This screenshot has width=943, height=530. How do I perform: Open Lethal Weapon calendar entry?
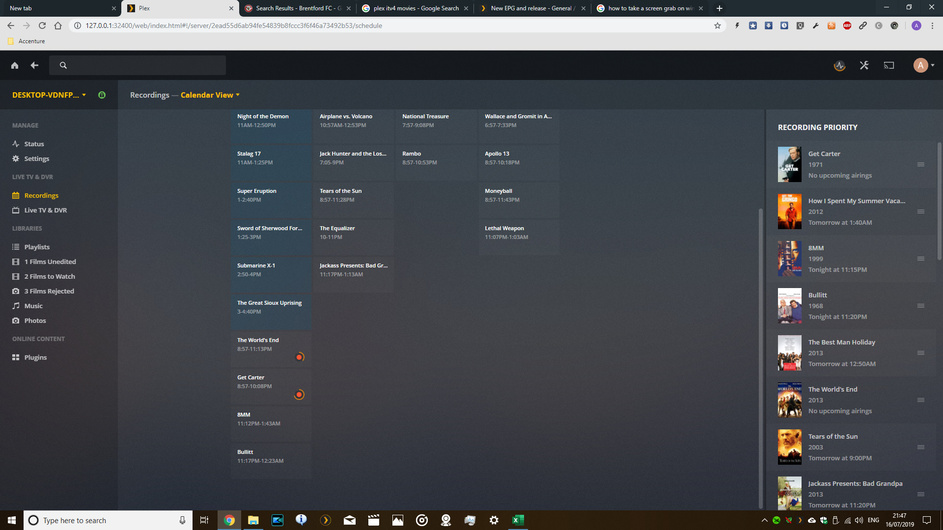pyautogui.click(x=519, y=237)
